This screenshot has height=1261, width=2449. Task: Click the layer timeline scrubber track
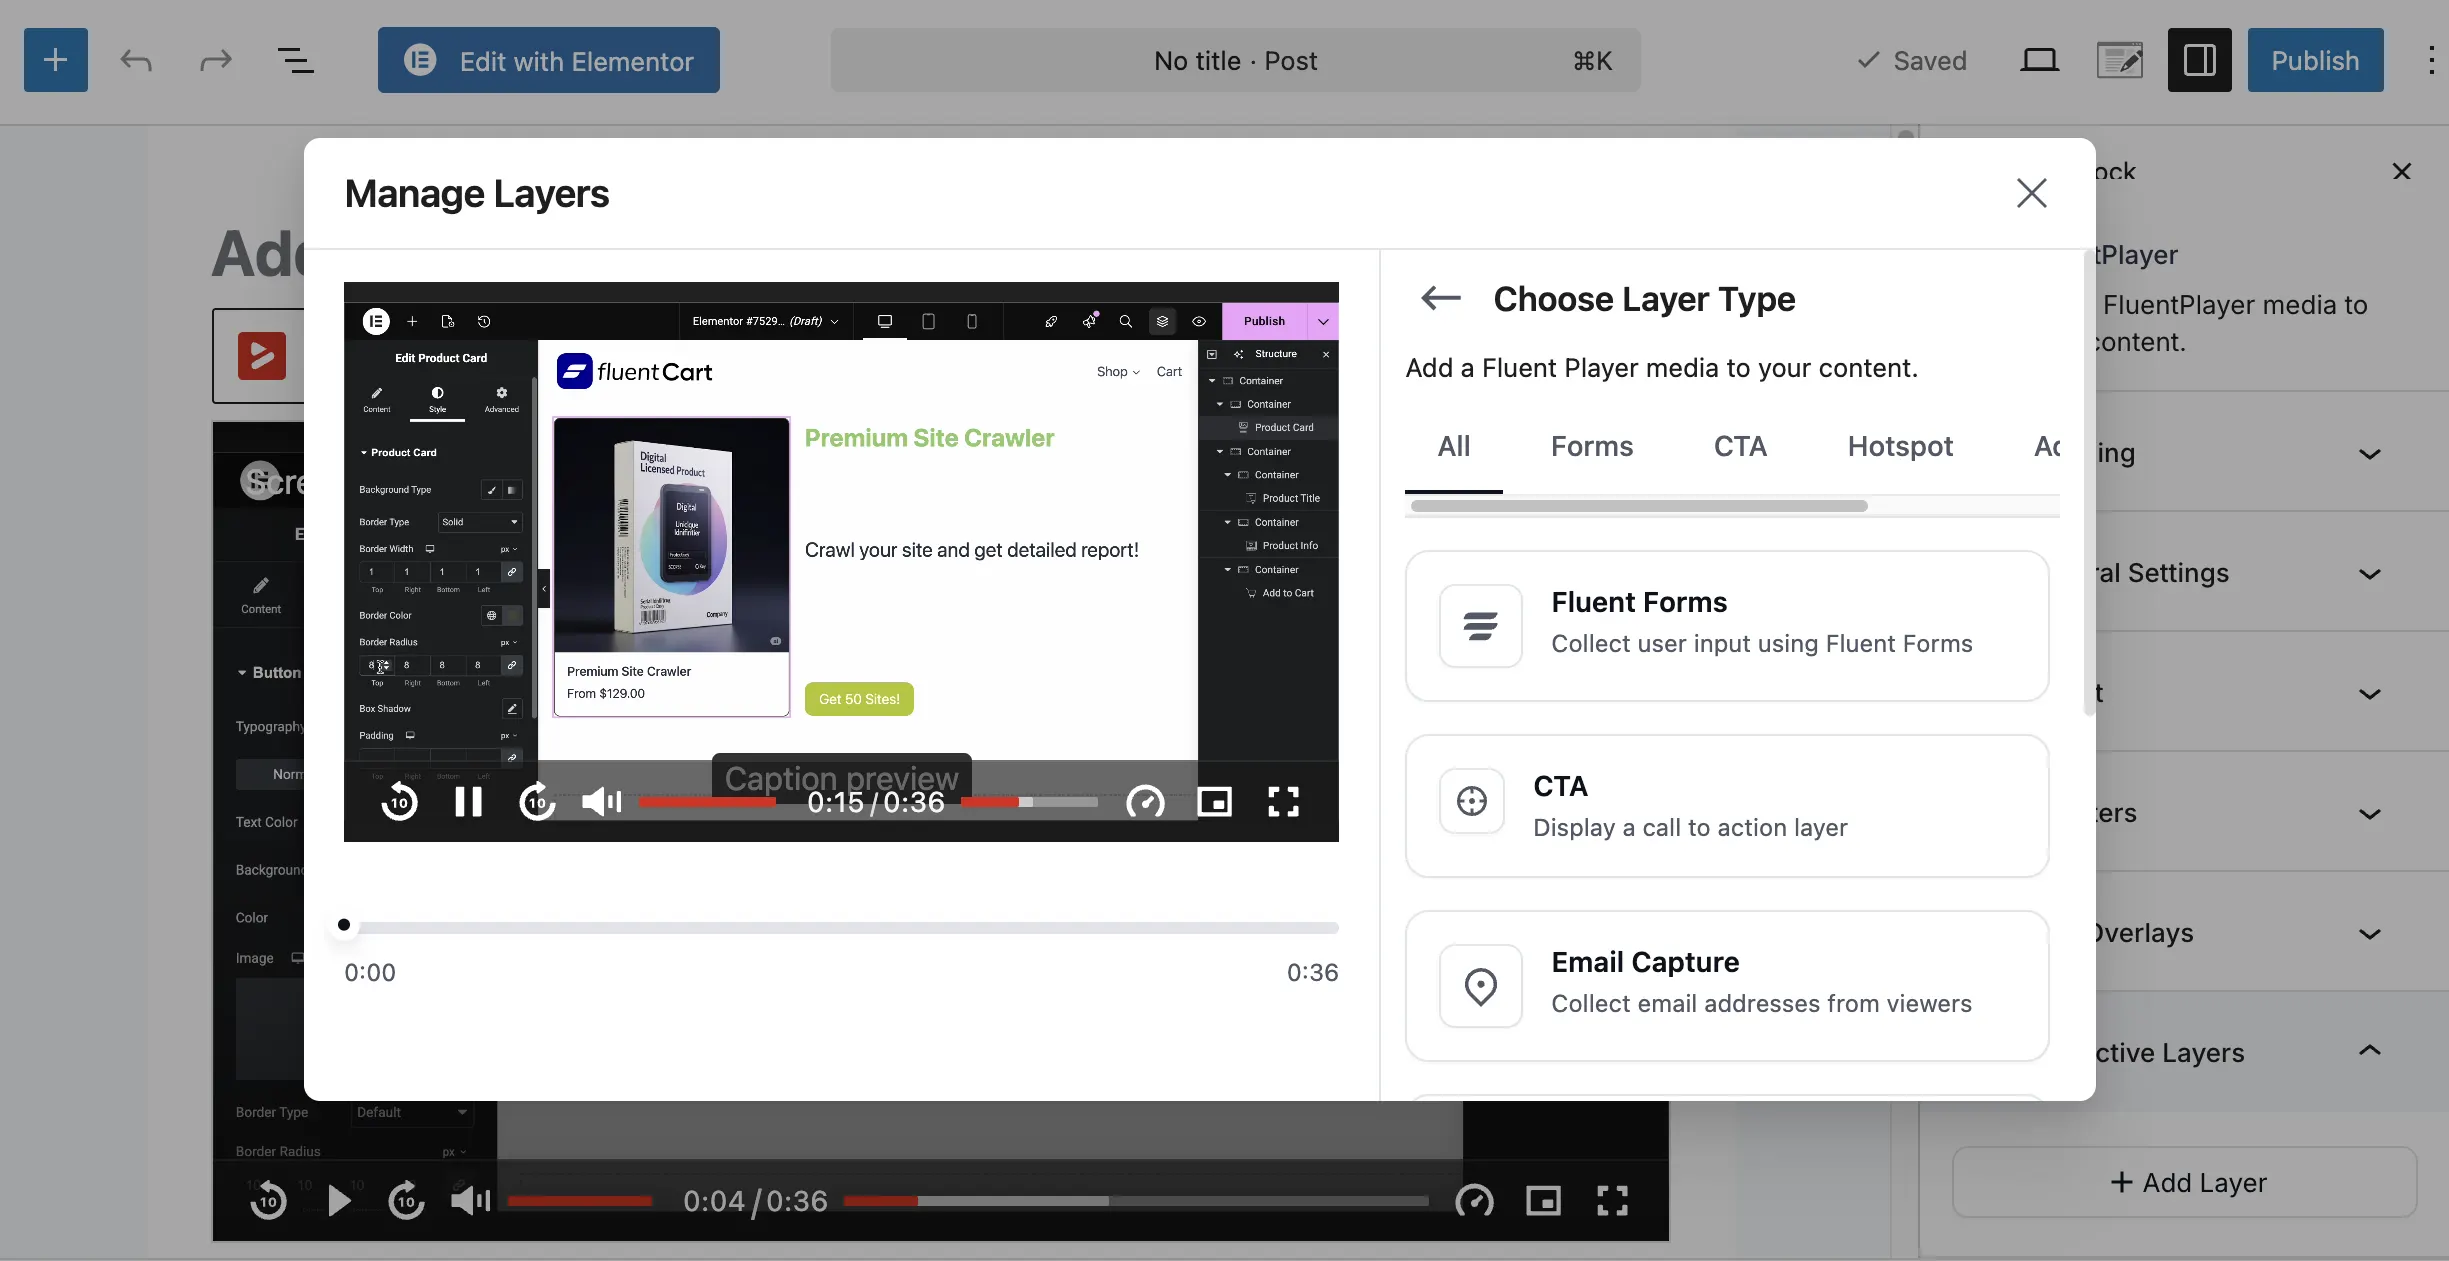840,927
